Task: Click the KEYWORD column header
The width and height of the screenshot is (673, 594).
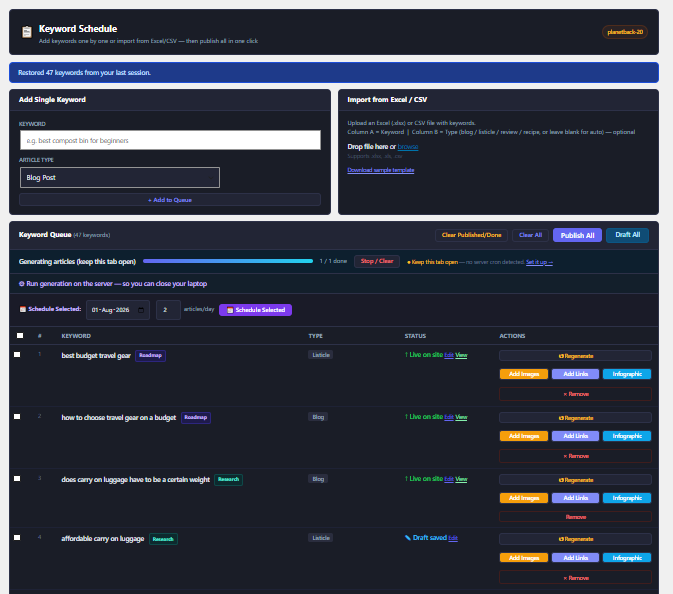Action: [x=76, y=336]
